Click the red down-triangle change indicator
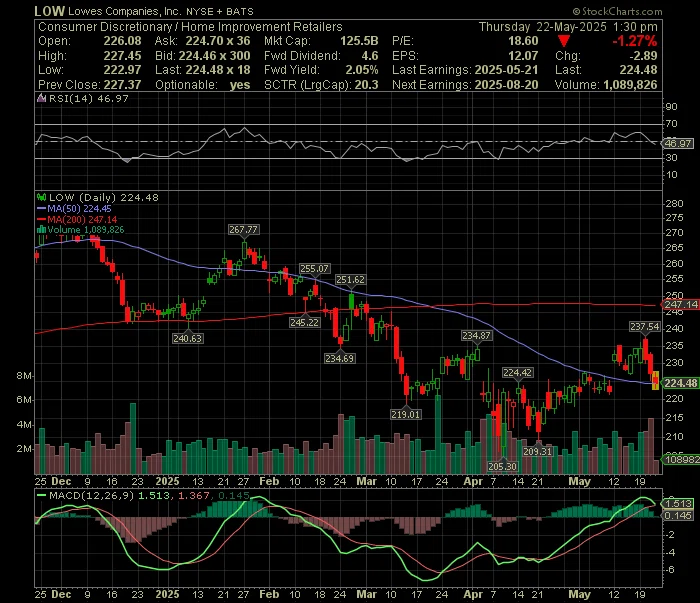700x603 pixels. coord(564,42)
